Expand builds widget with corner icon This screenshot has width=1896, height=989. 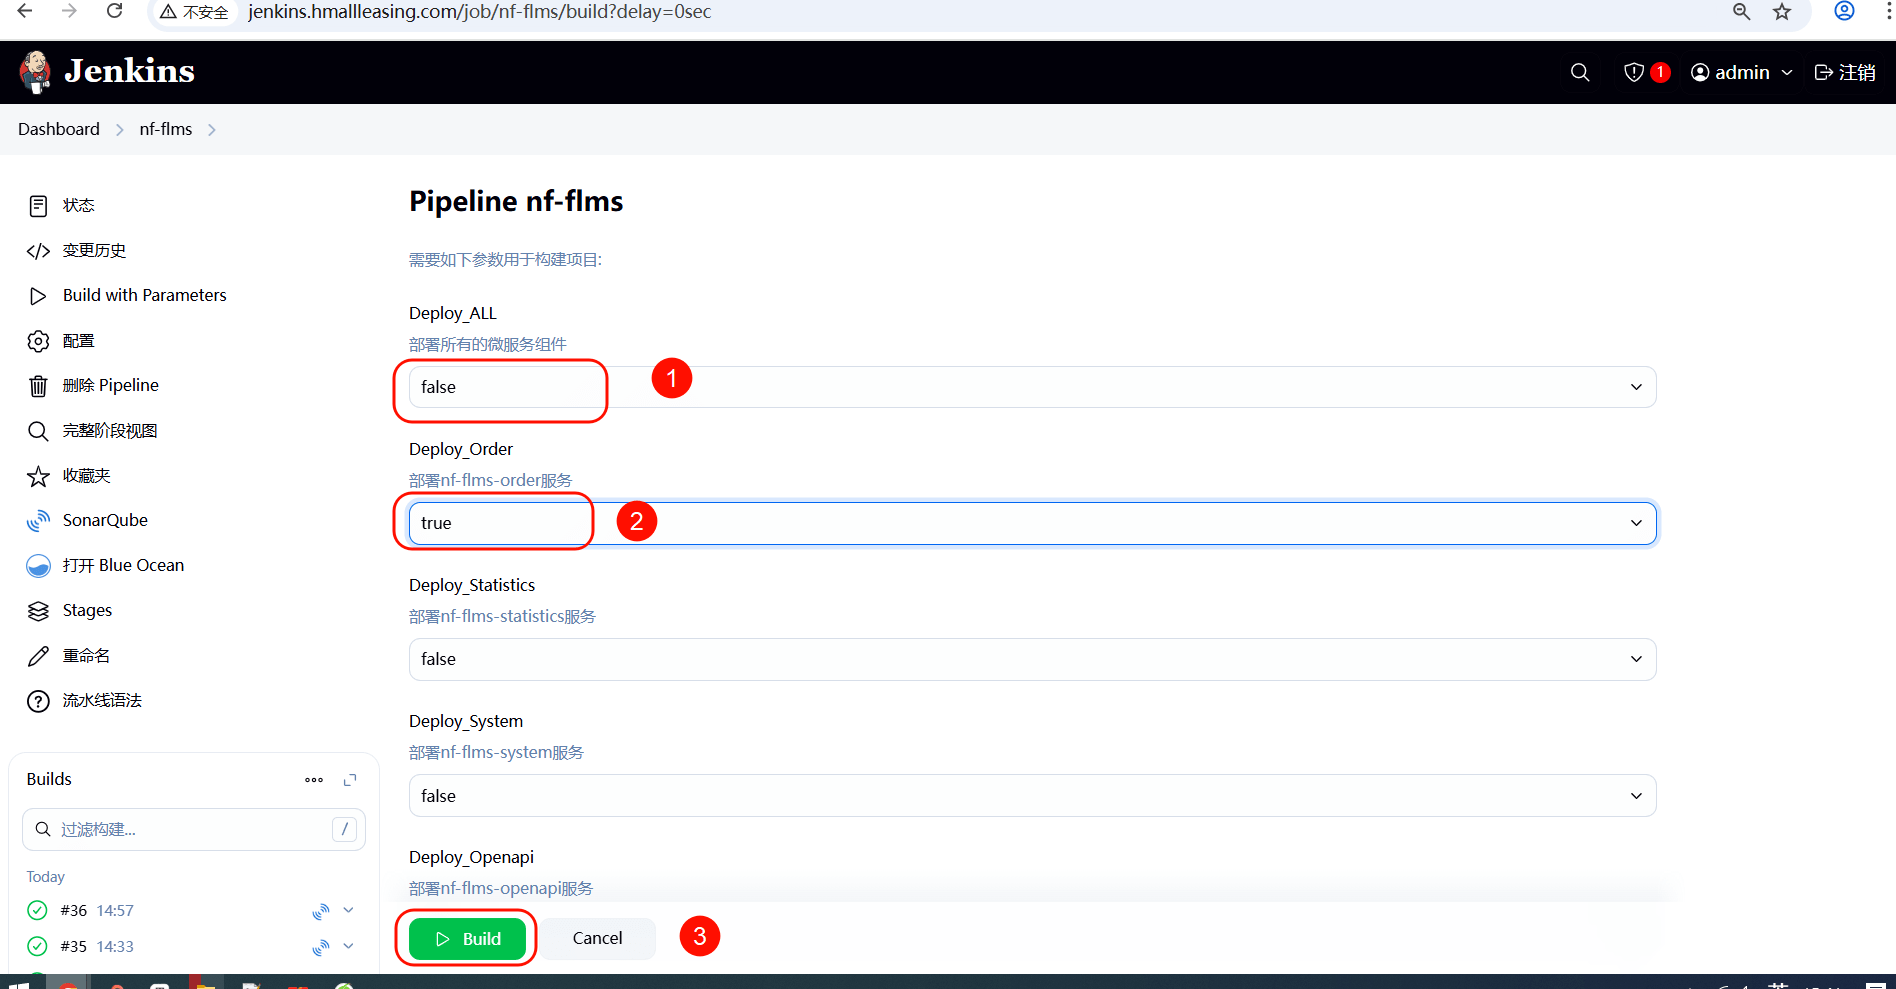click(350, 780)
